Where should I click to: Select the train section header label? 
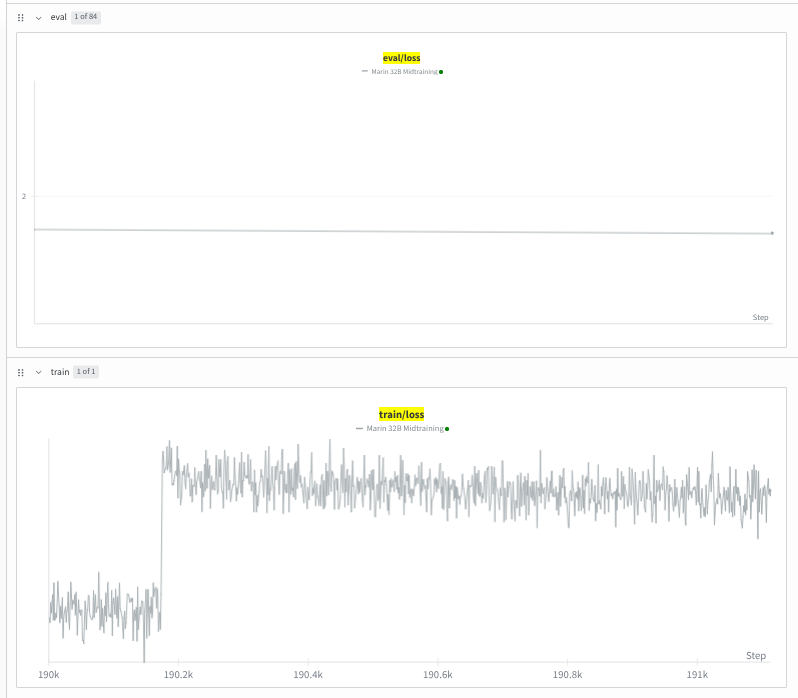click(x=60, y=372)
